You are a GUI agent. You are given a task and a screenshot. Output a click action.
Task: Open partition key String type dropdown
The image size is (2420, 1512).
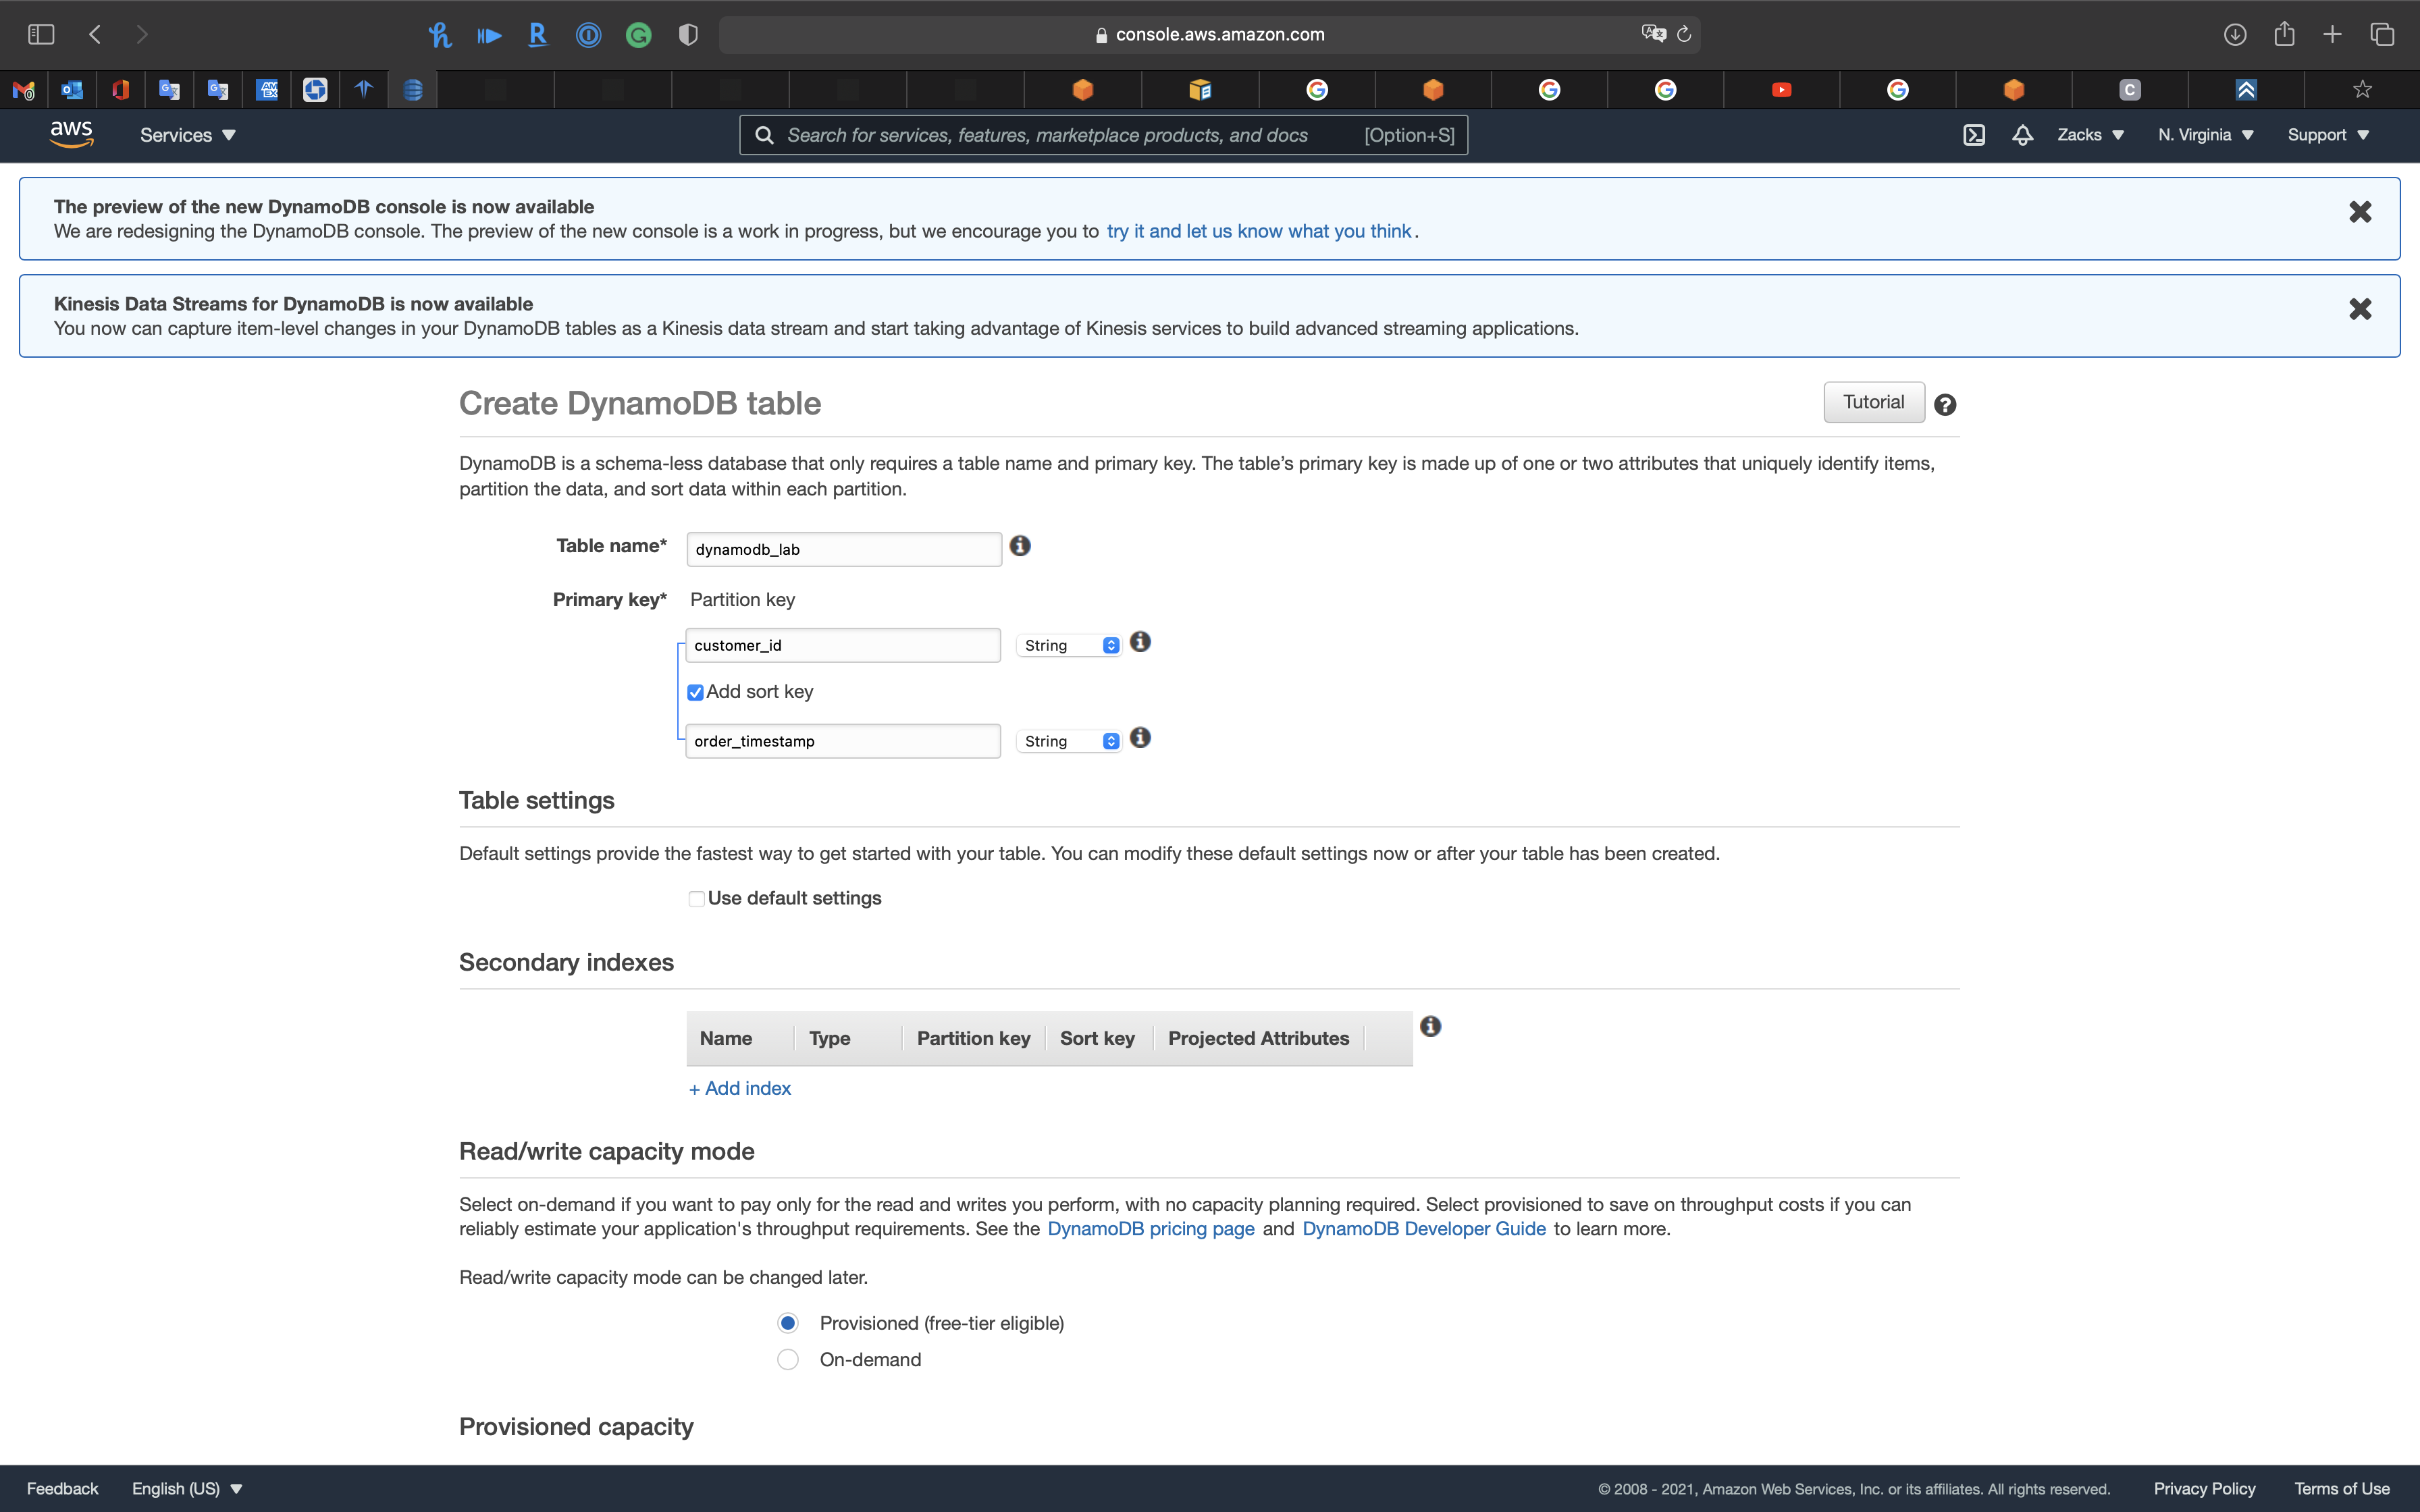pos(1069,646)
